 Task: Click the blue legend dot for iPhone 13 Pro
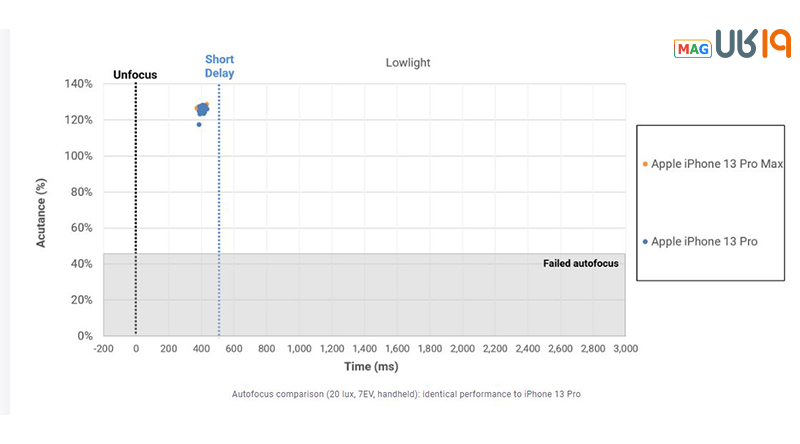pyautogui.click(x=645, y=242)
